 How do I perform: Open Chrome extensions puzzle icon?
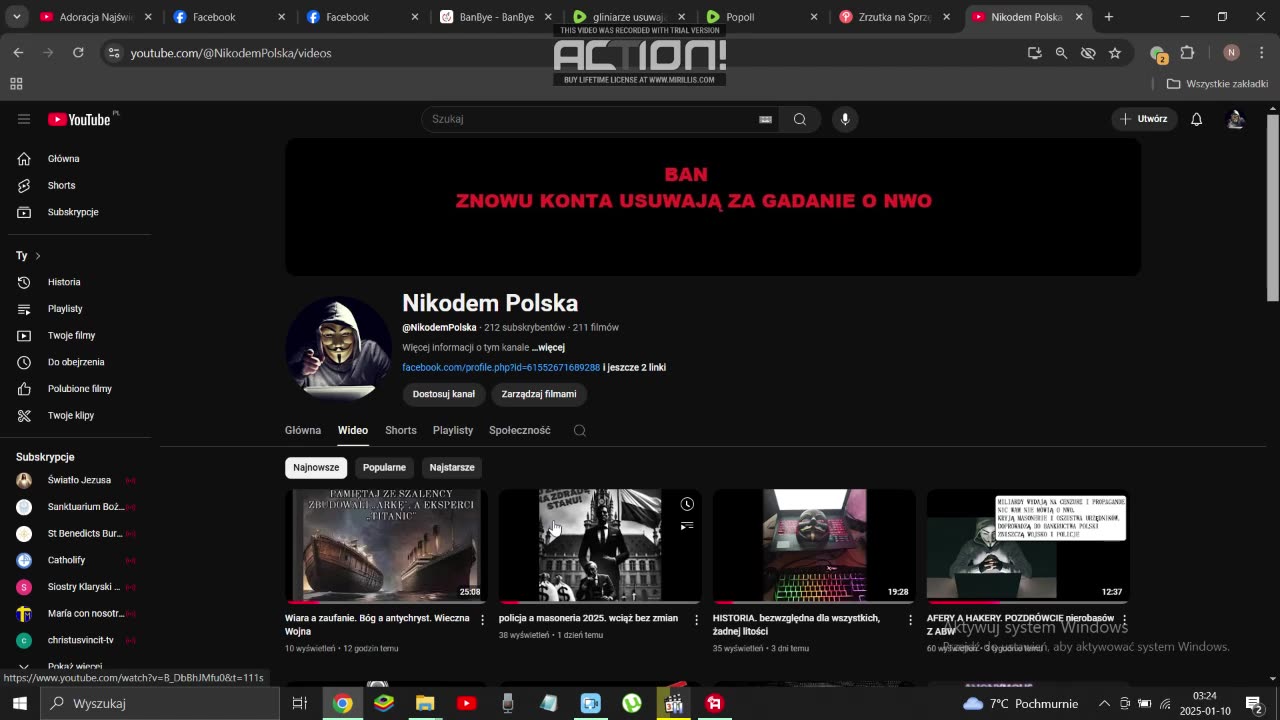1188,53
